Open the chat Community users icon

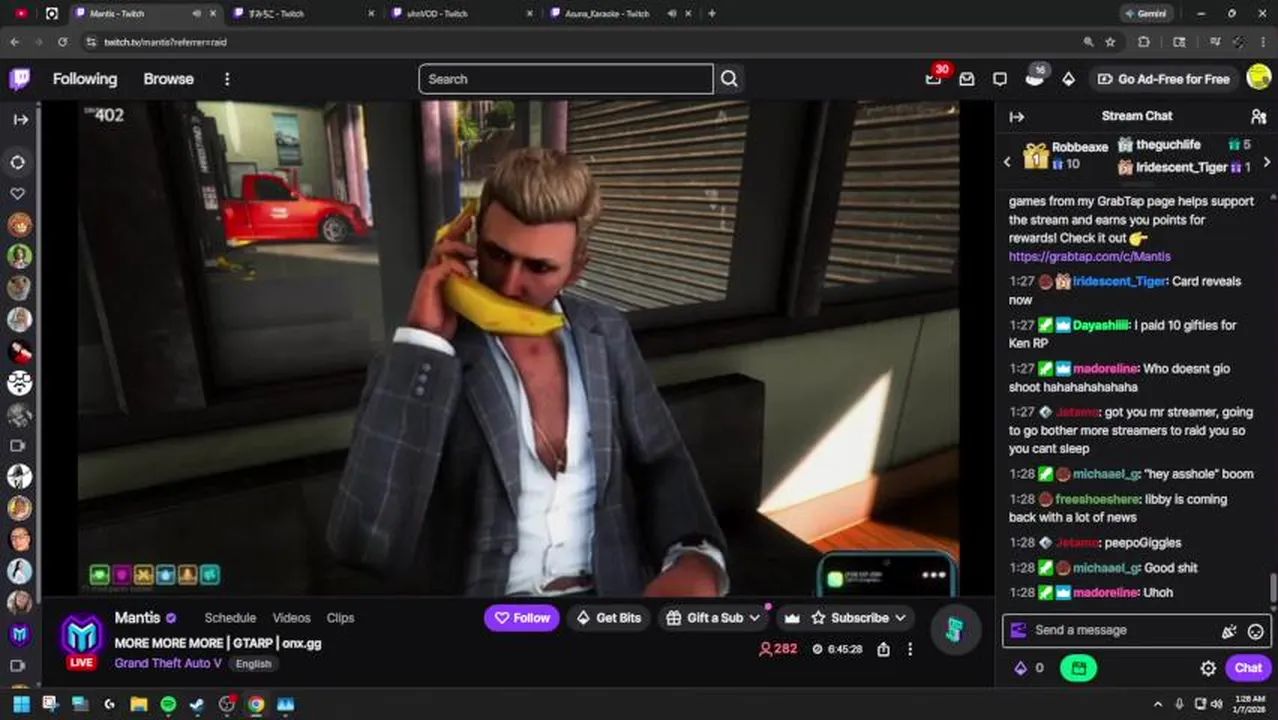(1258, 117)
